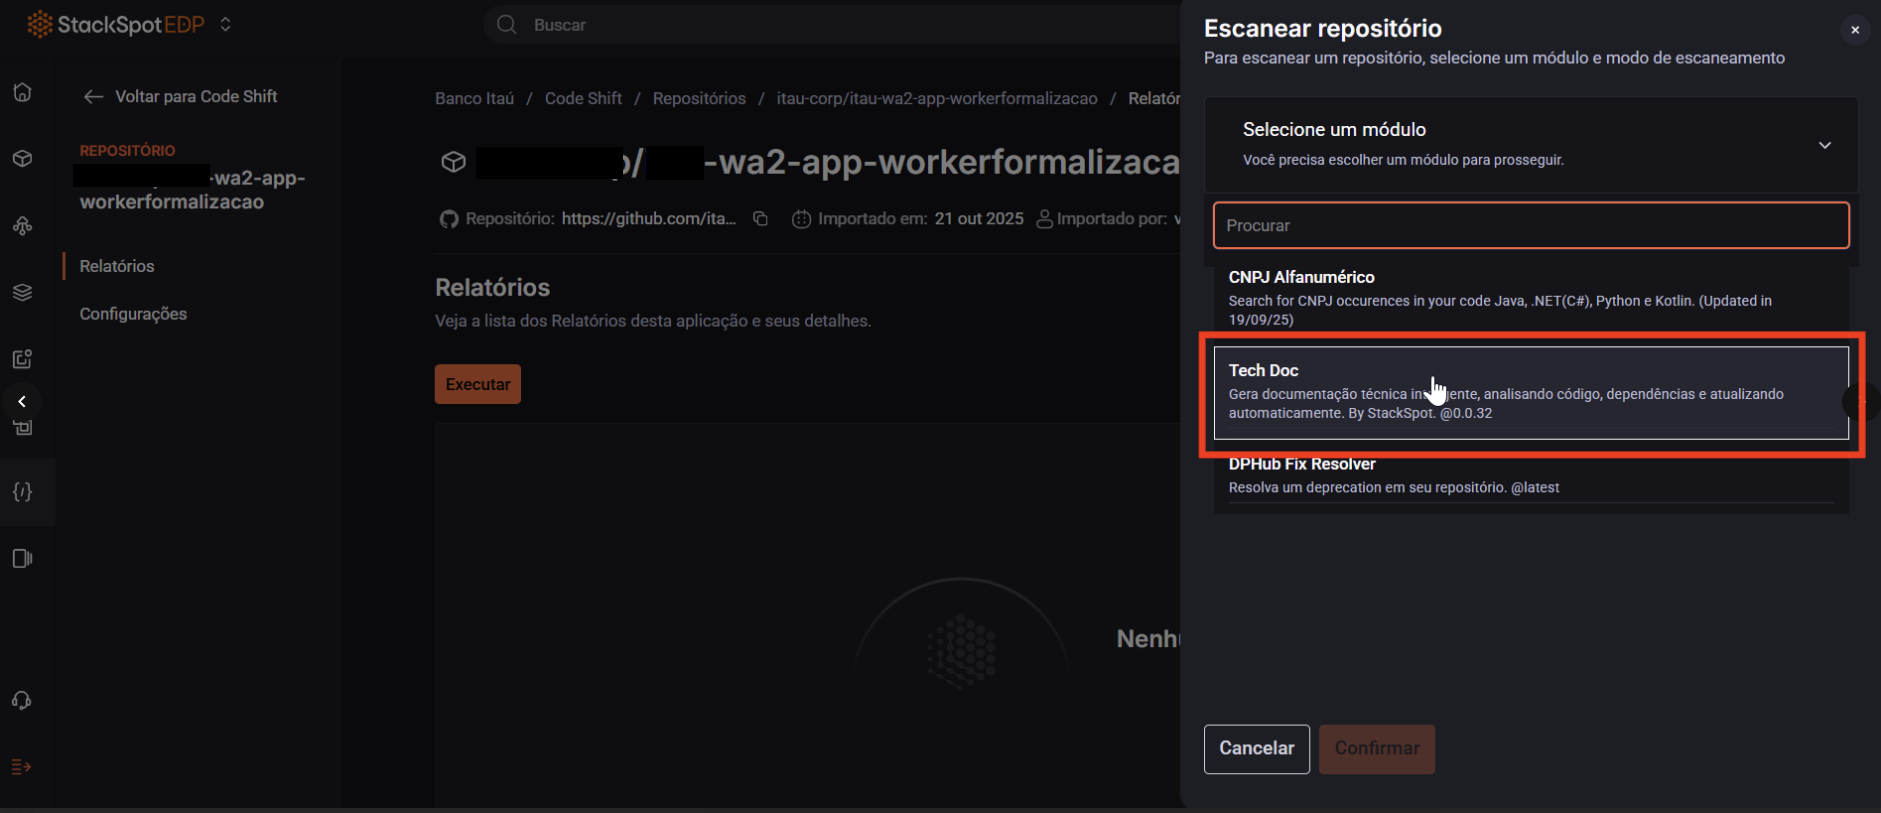This screenshot has height=813, width=1881.
Task: Copy the repository URL with copy icon
Action: [x=760, y=219]
